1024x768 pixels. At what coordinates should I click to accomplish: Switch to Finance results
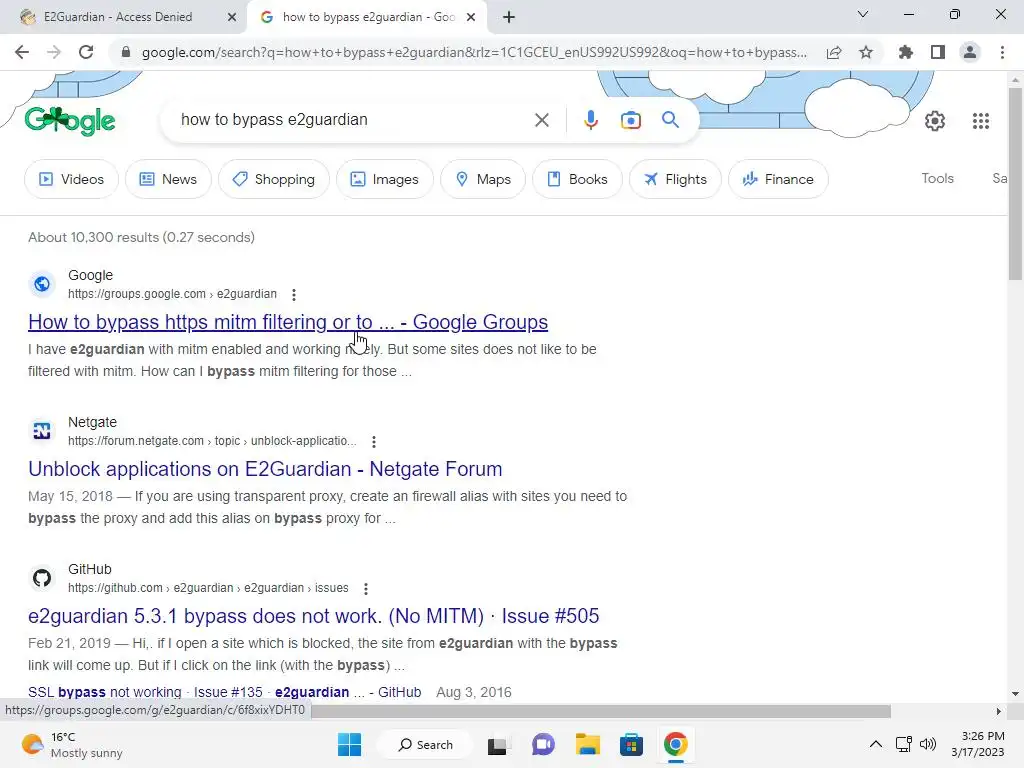pos(778,179)
